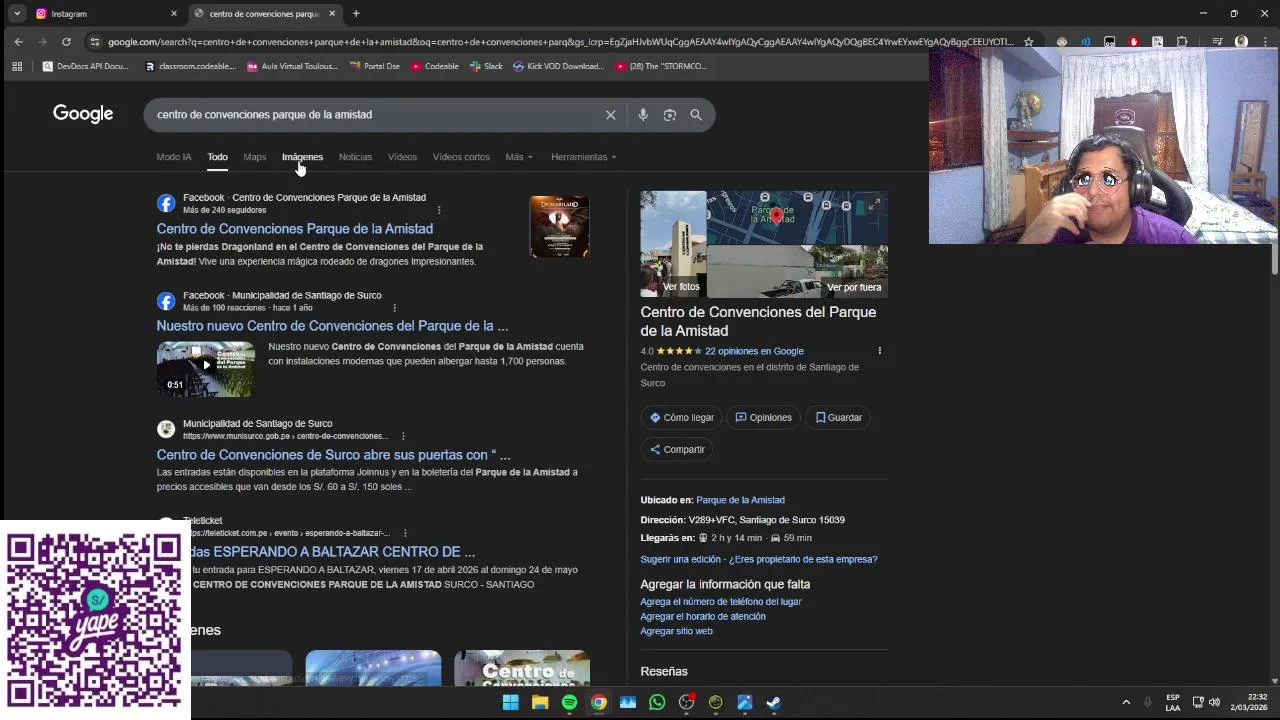
Task: Open the DevDocs API Docu bookmark
Action: tap(86, 66)
